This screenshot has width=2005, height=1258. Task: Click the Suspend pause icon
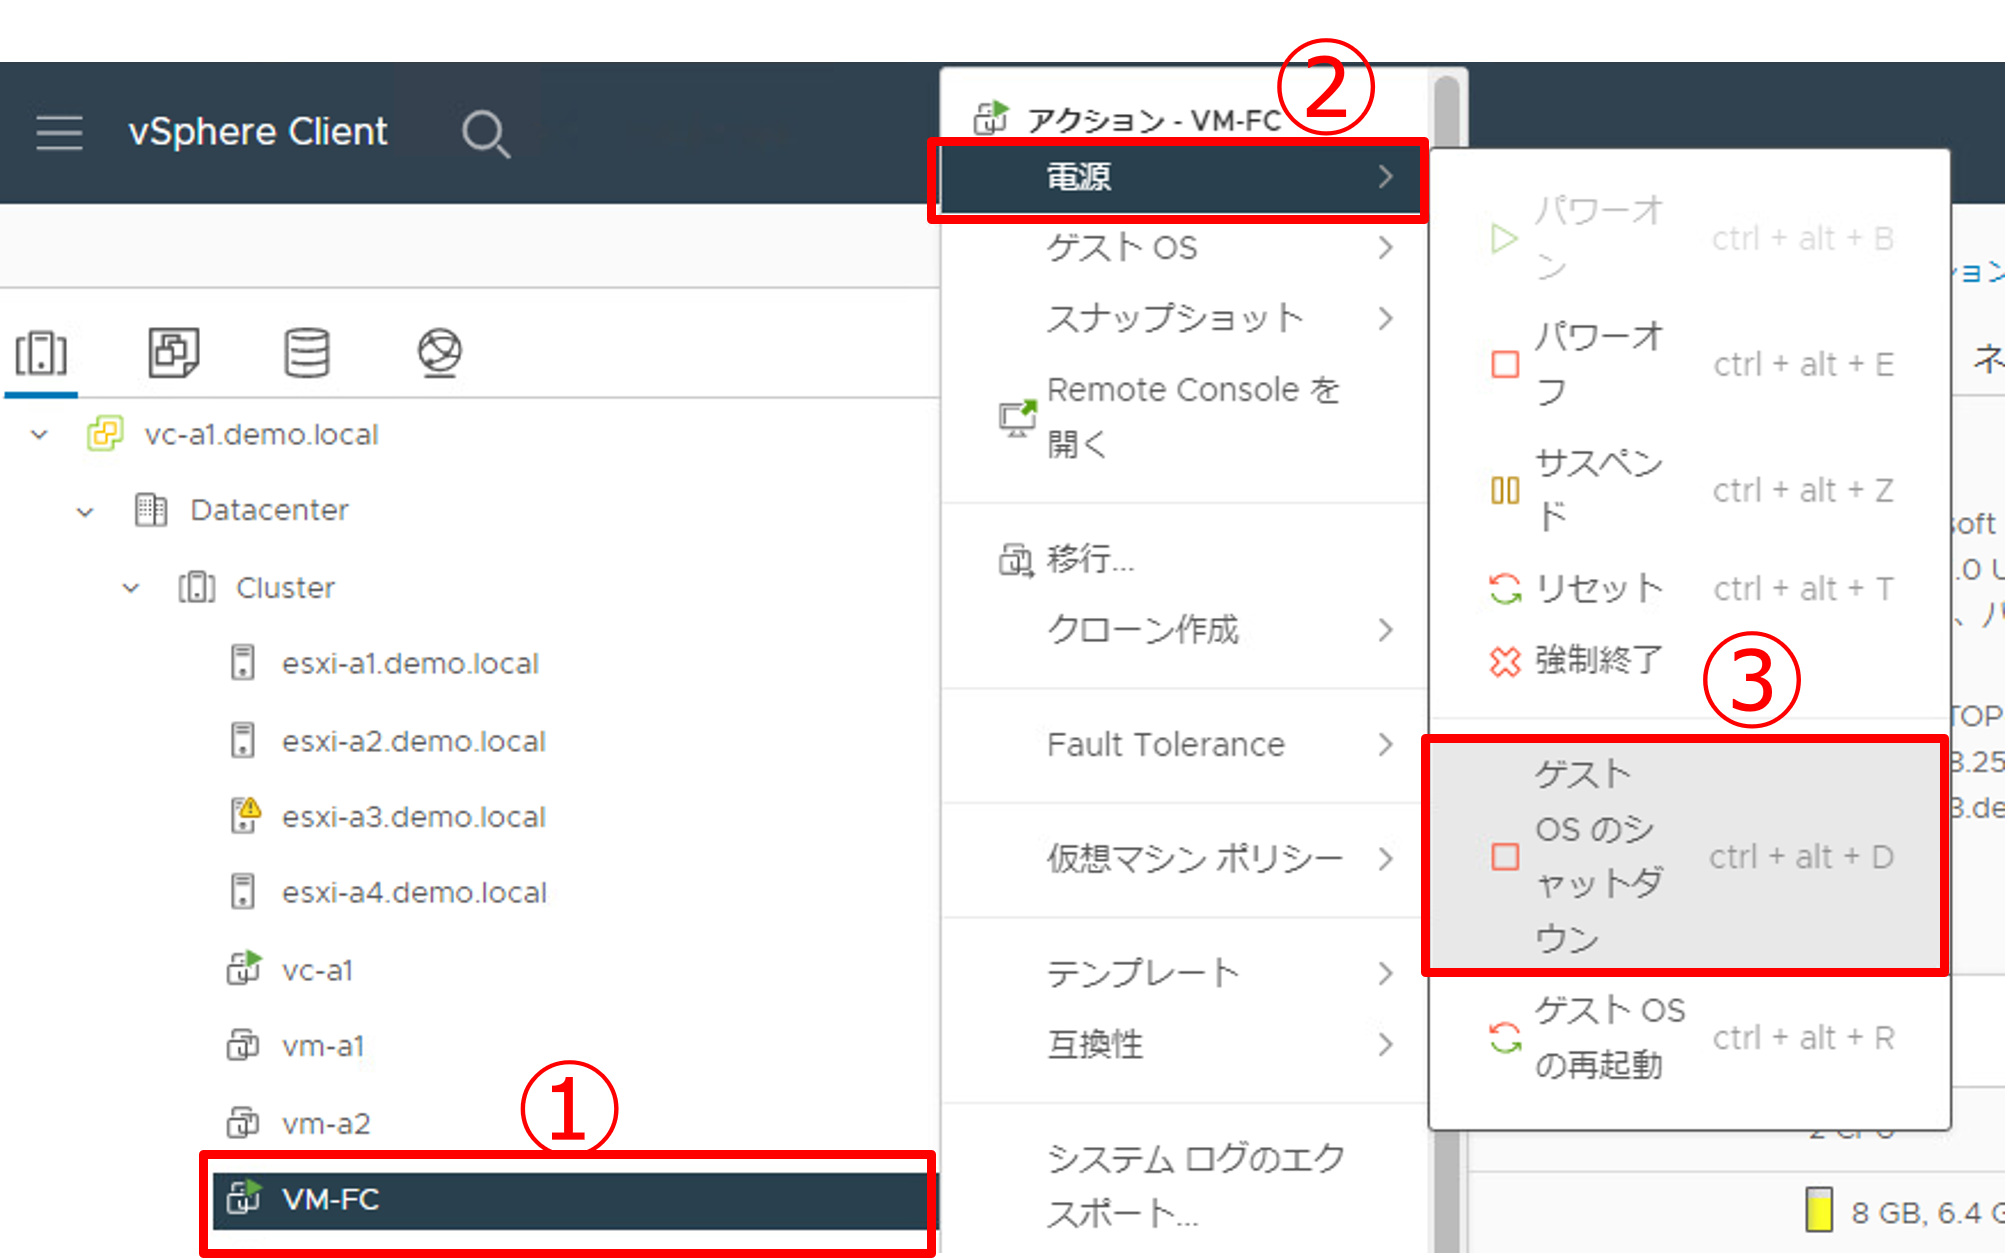(1505, 490)
